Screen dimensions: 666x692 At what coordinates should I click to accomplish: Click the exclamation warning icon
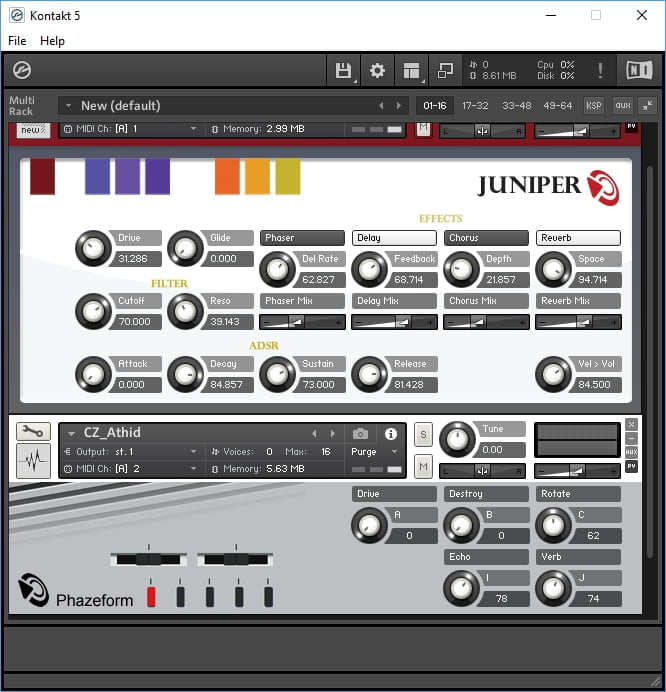point(600,71)
